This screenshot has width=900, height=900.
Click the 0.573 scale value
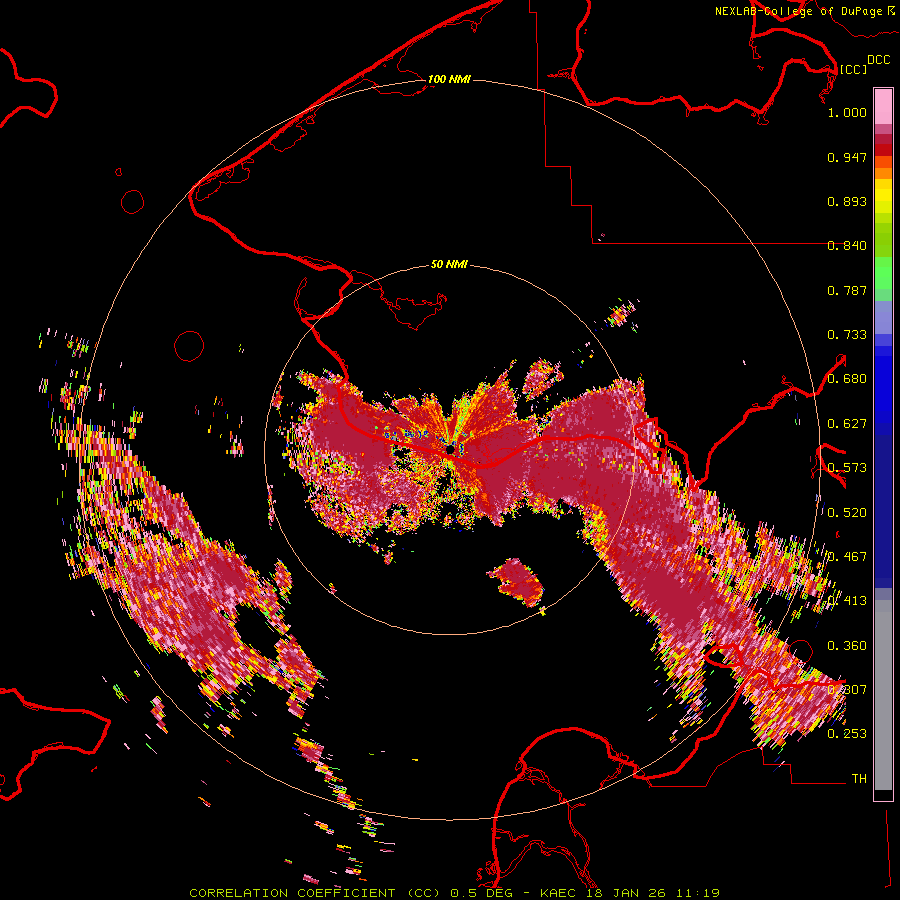tap(847, 468)
